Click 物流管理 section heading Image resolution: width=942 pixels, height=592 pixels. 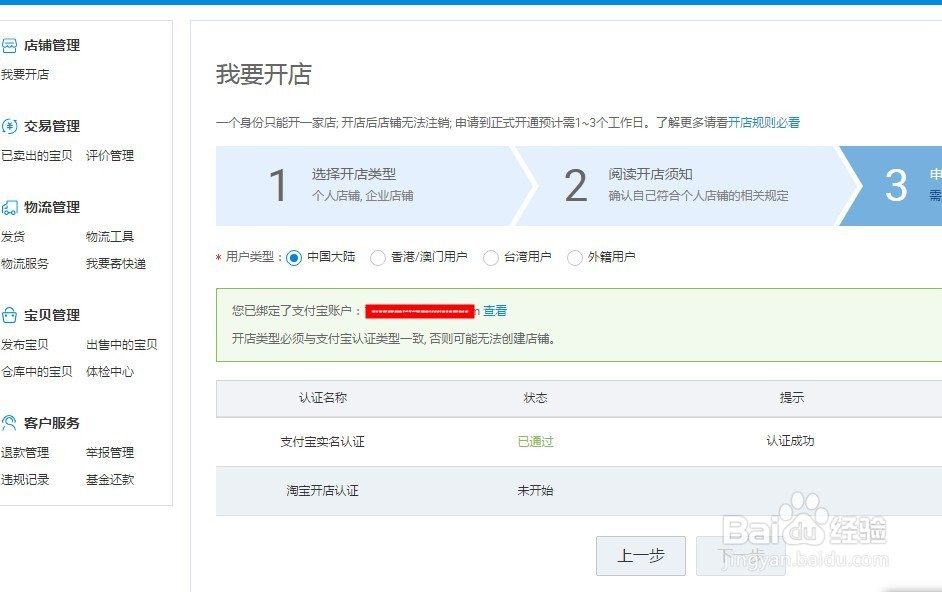coord(52,207)
